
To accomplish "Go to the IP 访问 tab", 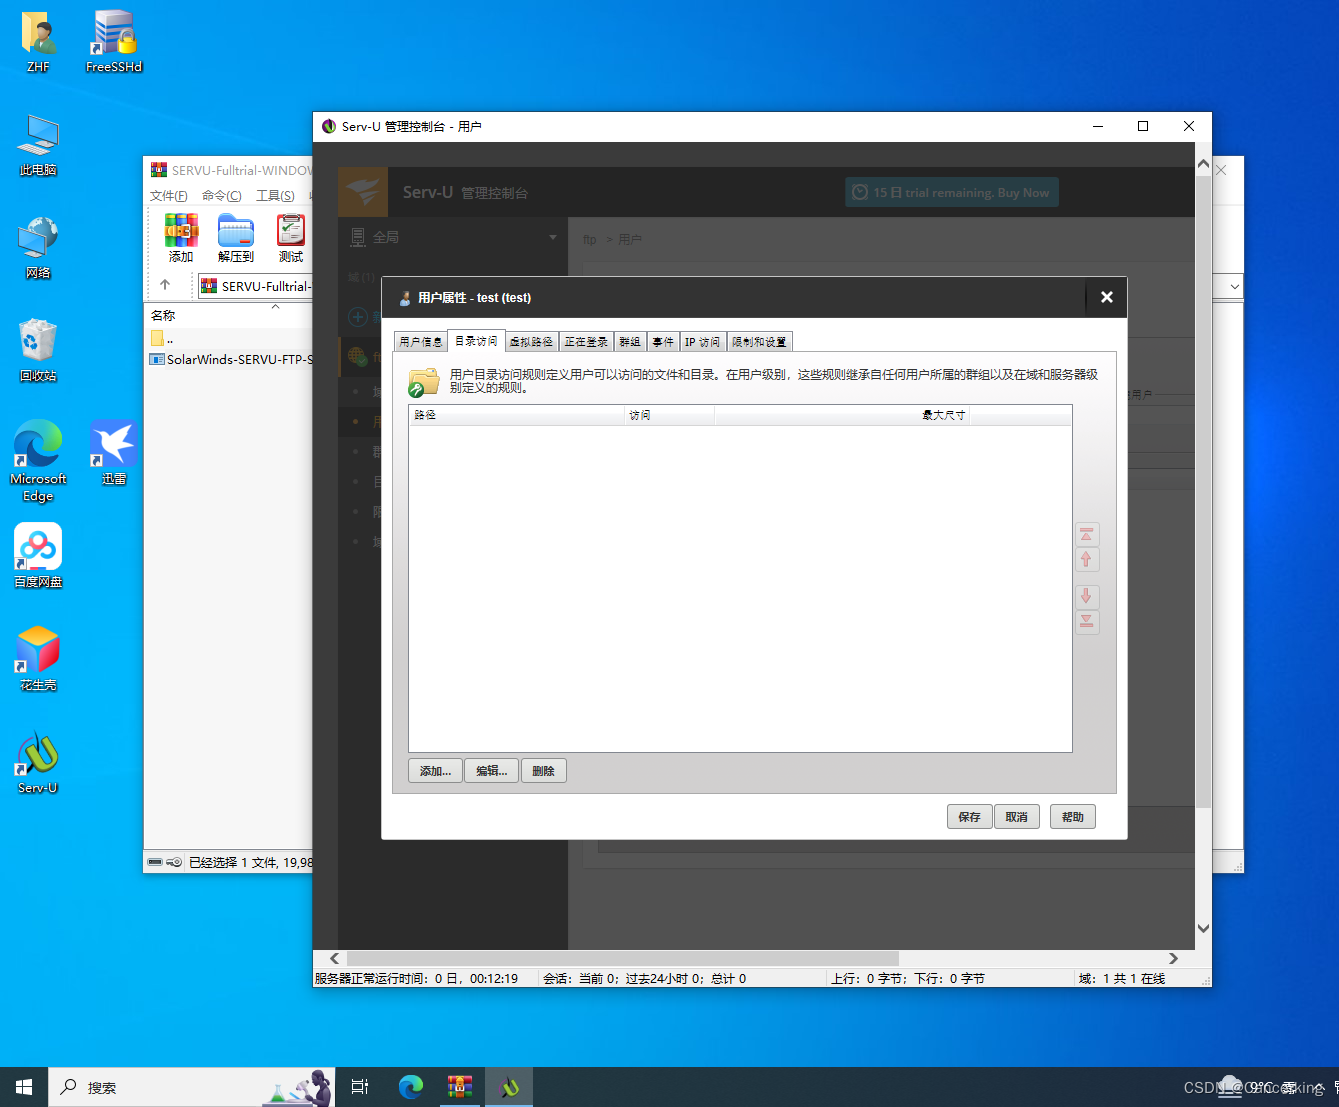I will [x=702, y=342].
